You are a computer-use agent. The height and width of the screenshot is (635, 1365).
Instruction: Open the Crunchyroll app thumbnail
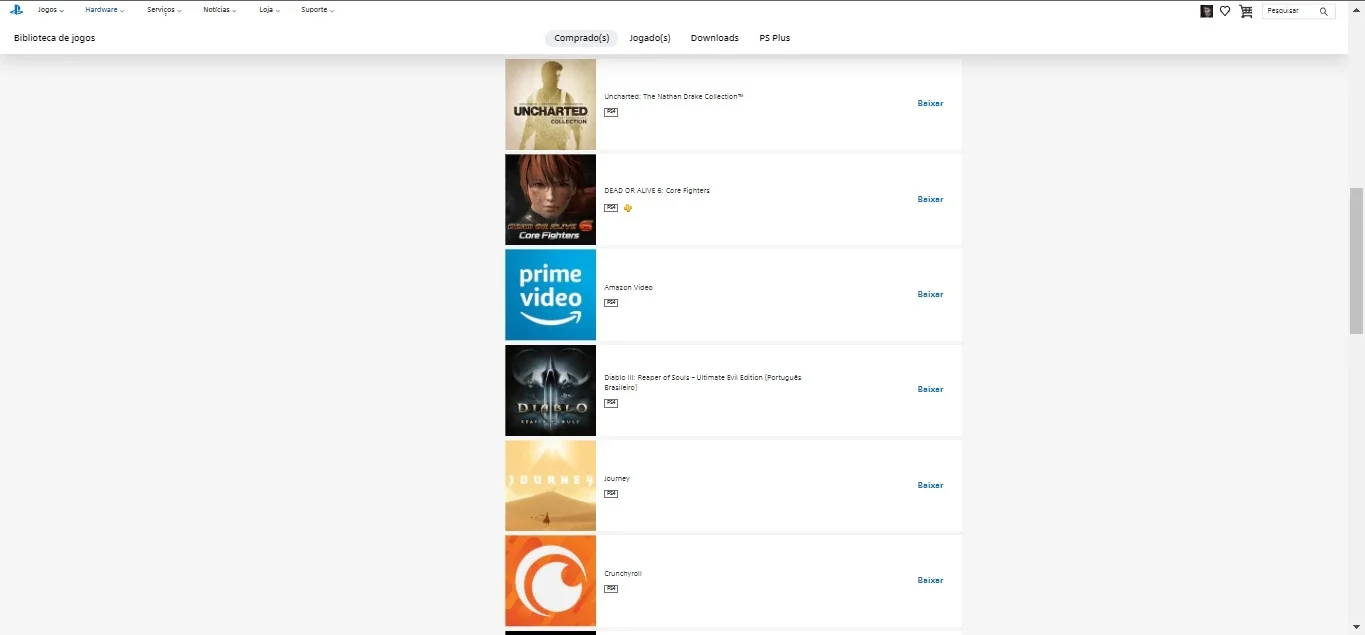550,581
